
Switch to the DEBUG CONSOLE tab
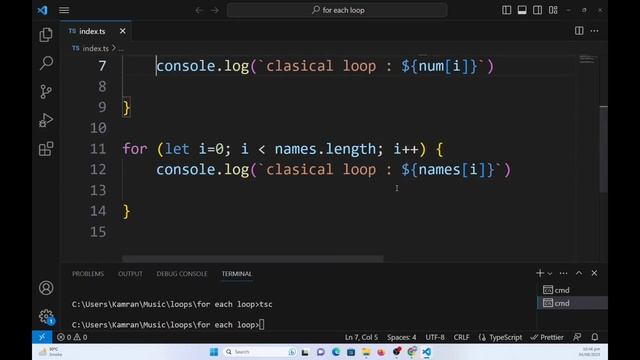(182, 273)
